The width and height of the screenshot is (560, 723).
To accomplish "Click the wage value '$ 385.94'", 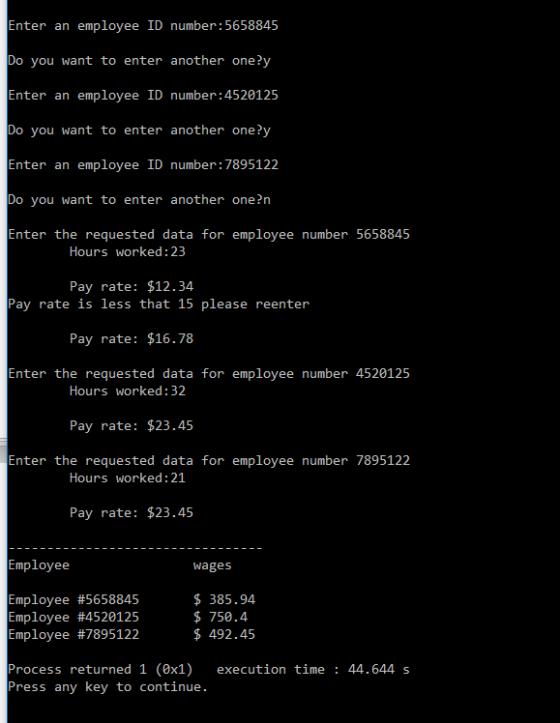I will coord(224,599).
